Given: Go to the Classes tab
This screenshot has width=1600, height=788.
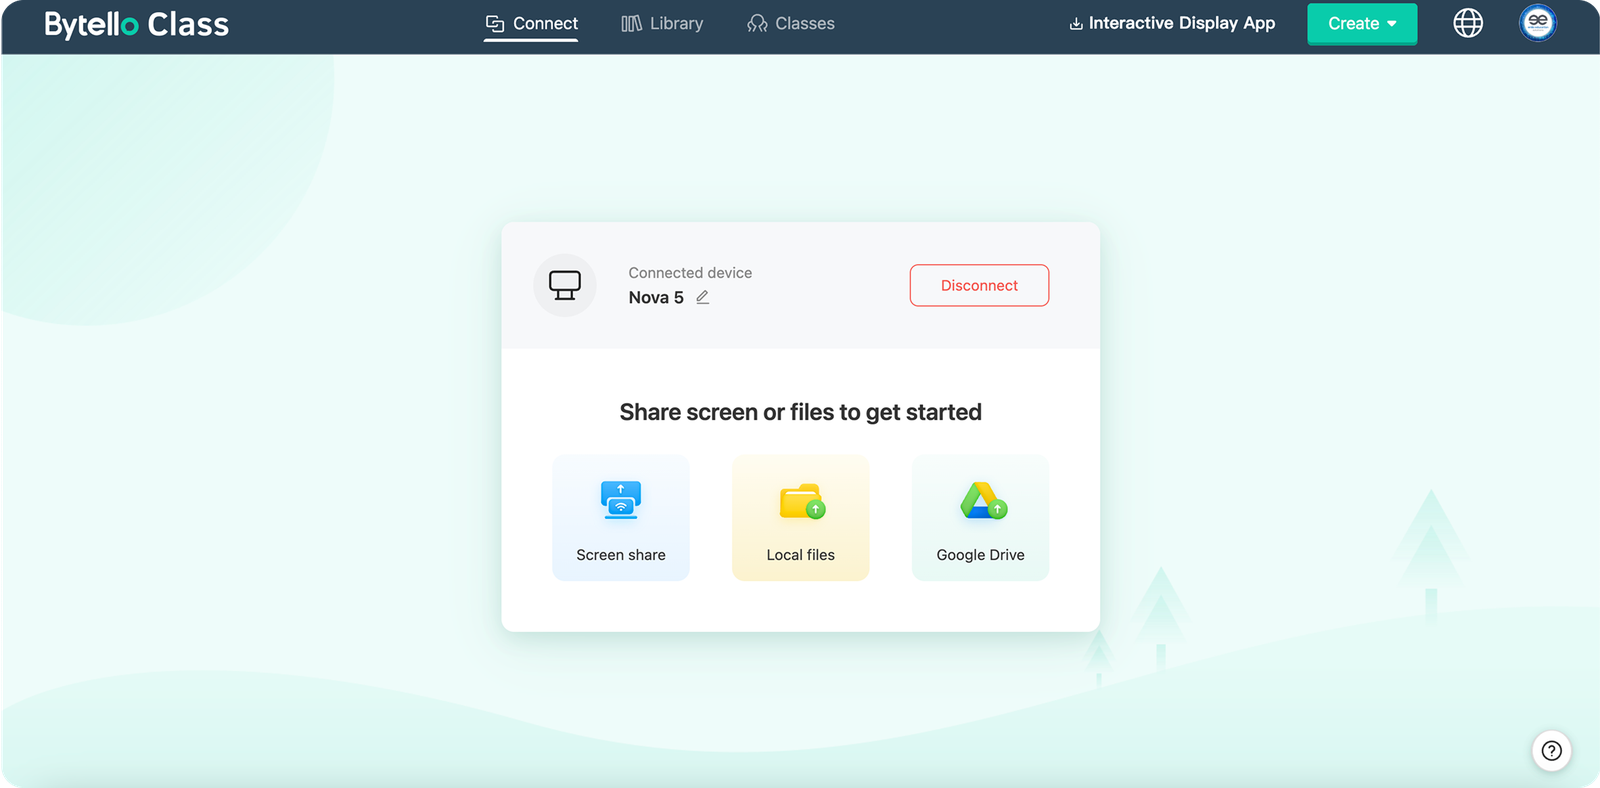Looking at the screenshot, I should pyautogui.click(x=791, y=23).
